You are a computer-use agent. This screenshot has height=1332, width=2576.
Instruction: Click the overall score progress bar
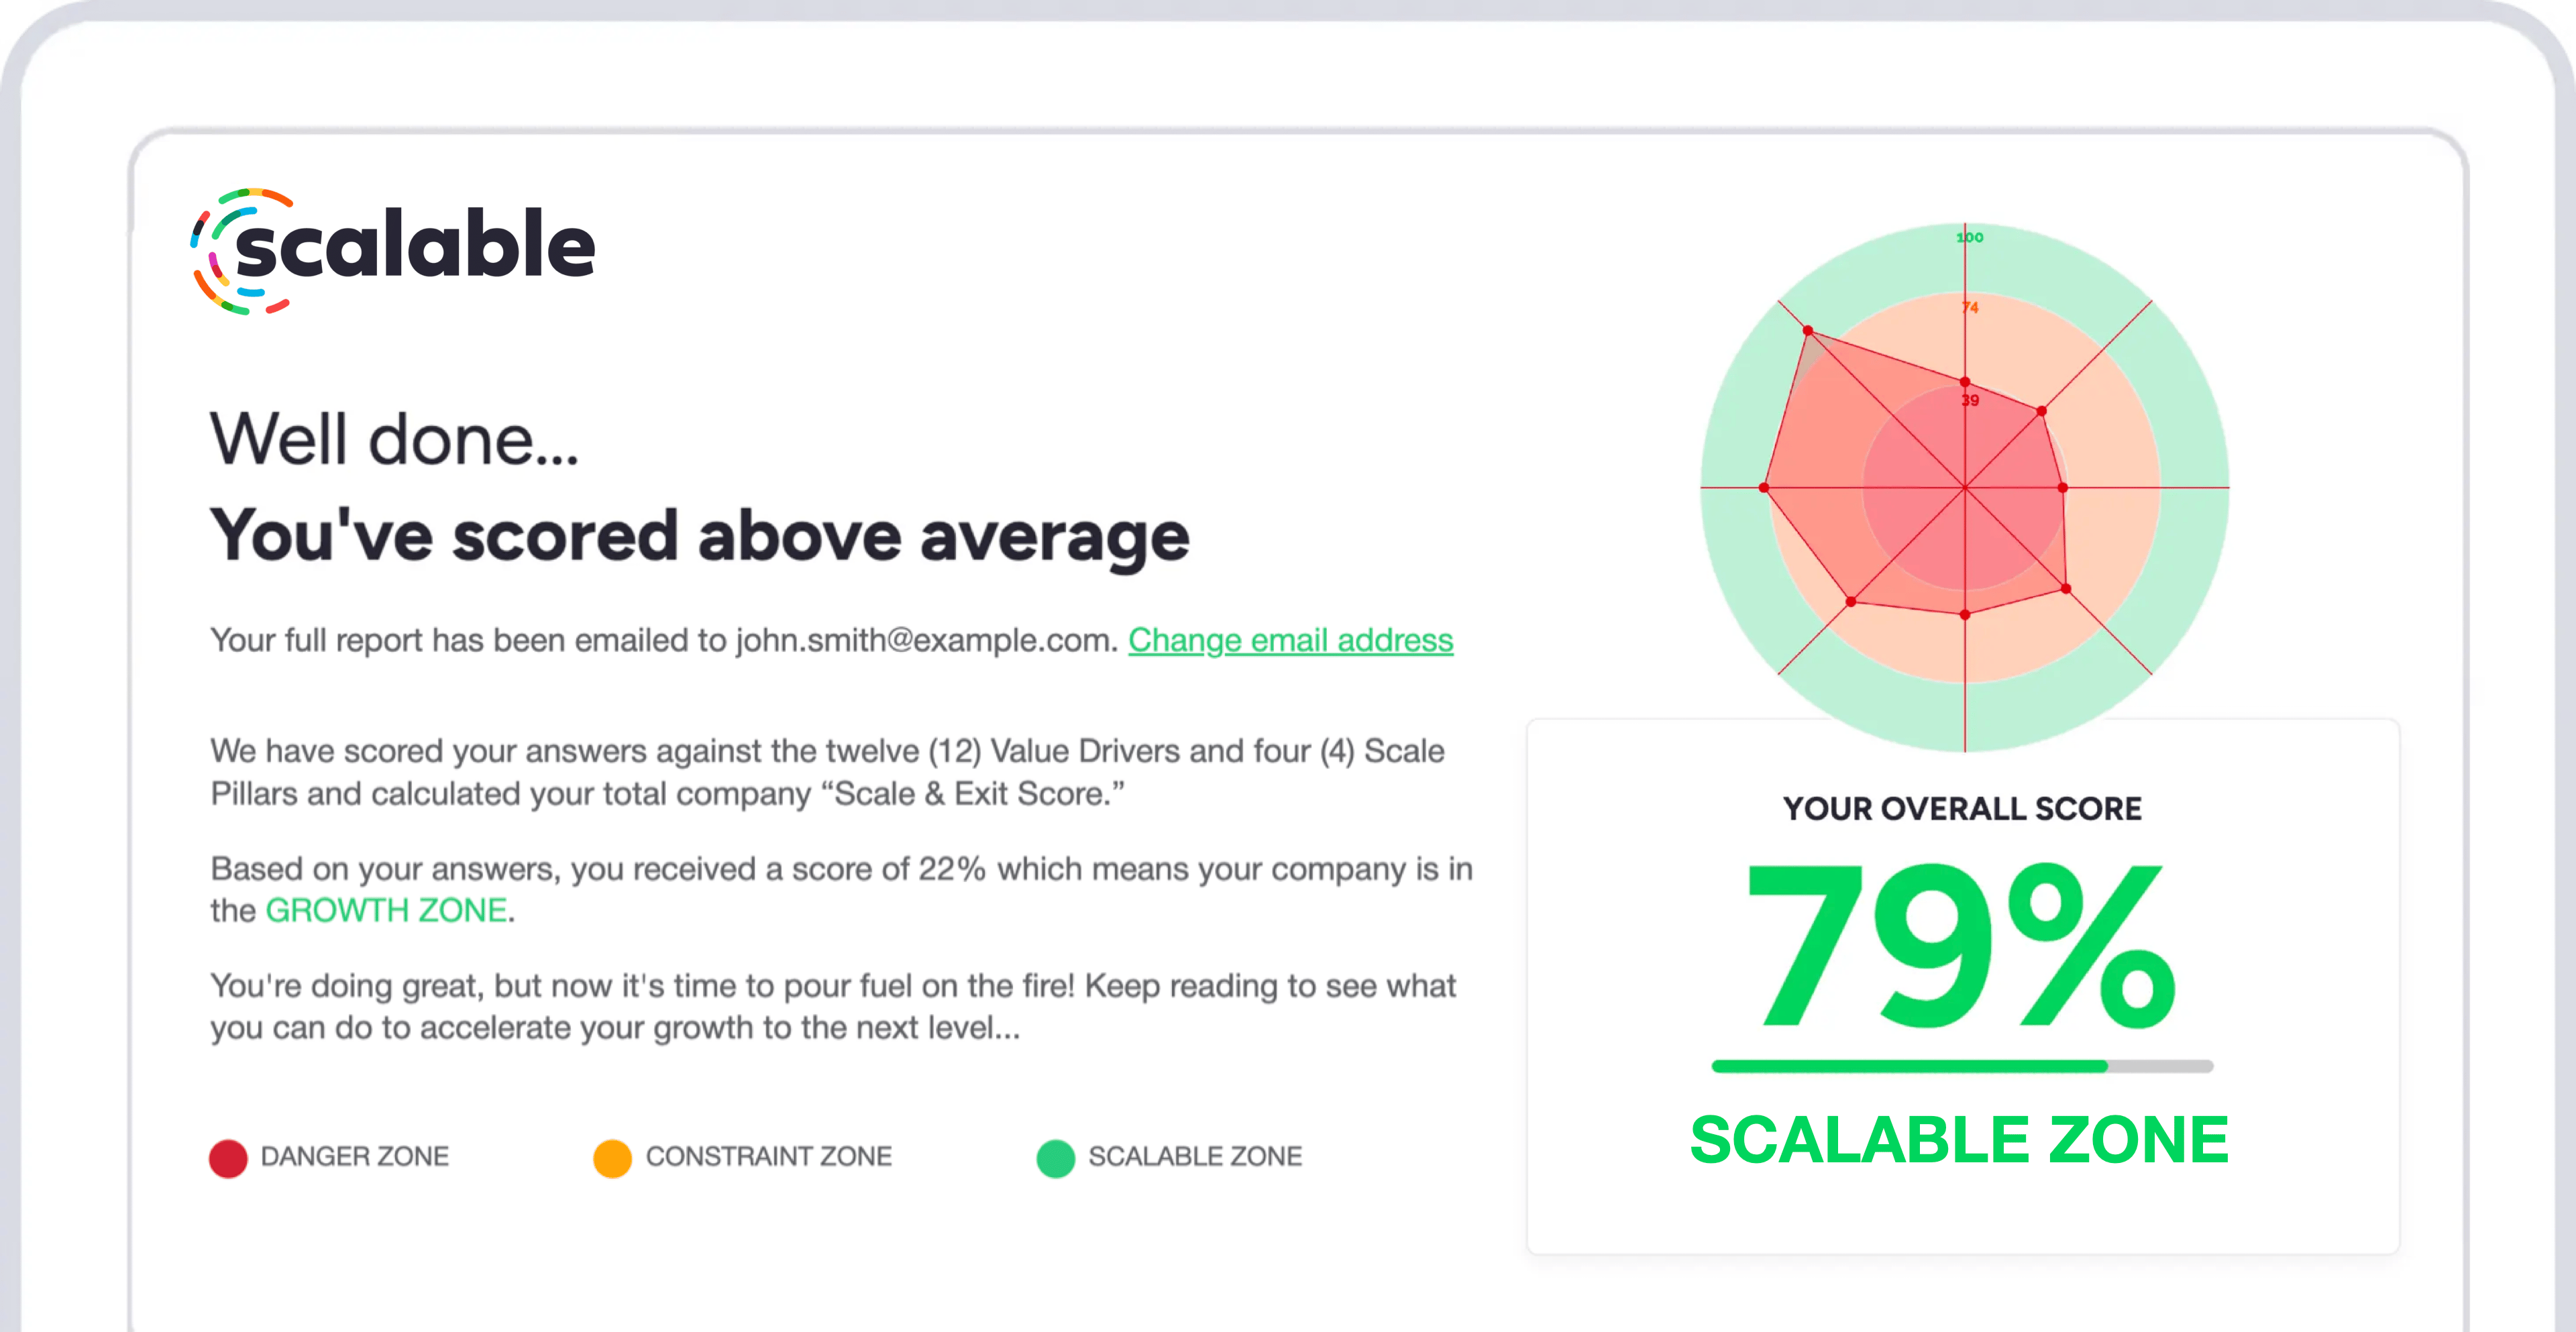(x=1962, y=1066)
